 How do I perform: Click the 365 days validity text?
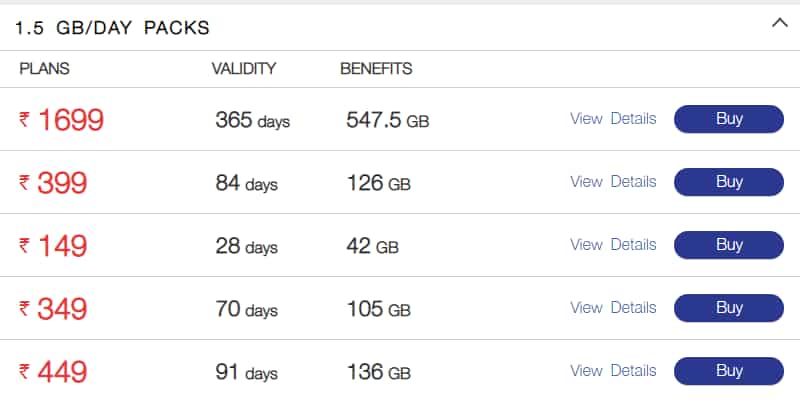(x=253, y=120)
